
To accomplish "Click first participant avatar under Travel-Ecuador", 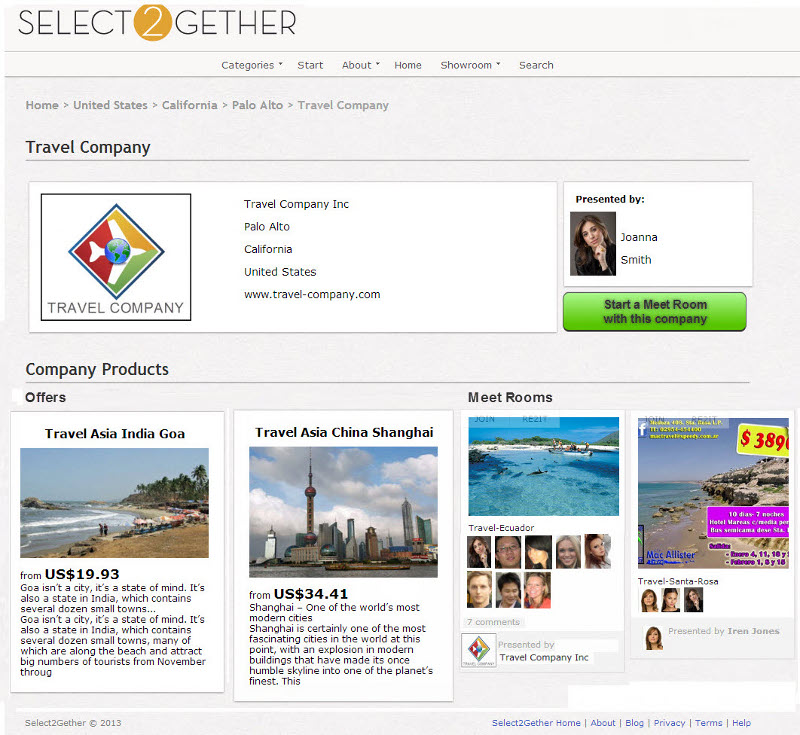I will click(479, 551).
